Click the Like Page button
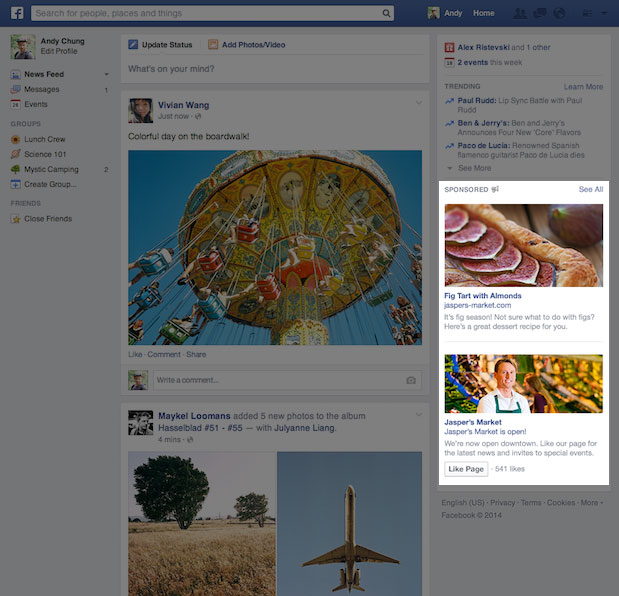The image size is (619, 596). click(x=466, y=469)
